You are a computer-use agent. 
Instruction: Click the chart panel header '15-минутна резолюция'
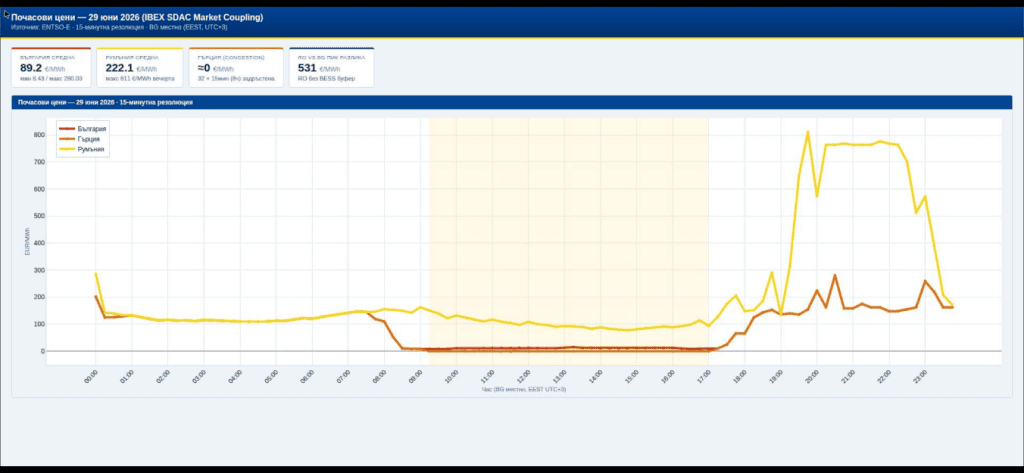(x=105, y=103)
